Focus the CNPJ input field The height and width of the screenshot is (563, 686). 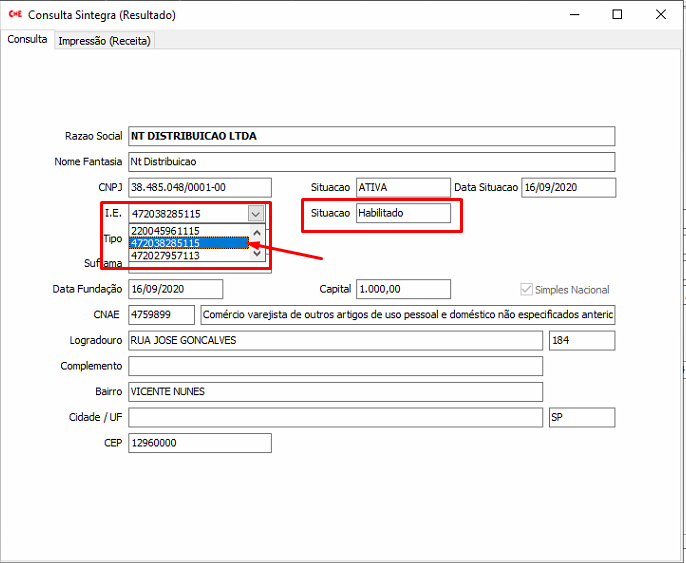pos(200,188)
